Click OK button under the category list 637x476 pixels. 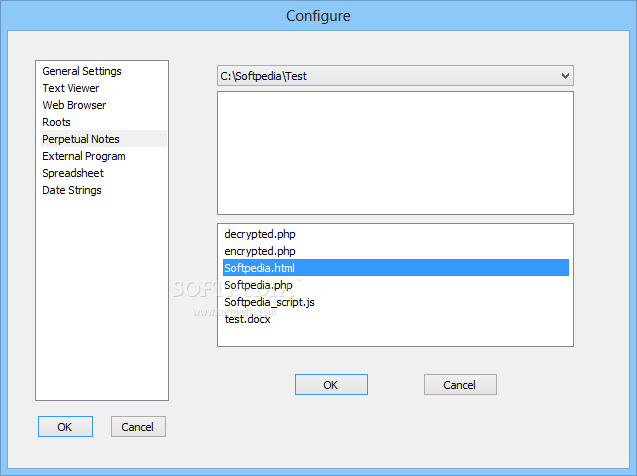65,426
